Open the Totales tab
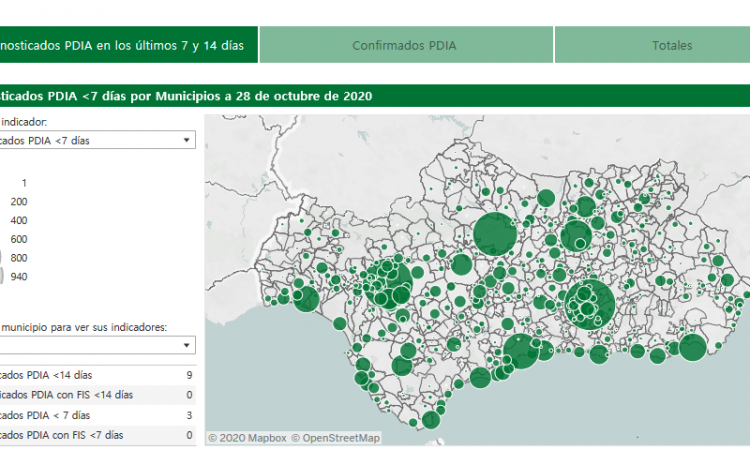This screenshot has height=450, width=750. pyautogui.click(x=671, y=45)
